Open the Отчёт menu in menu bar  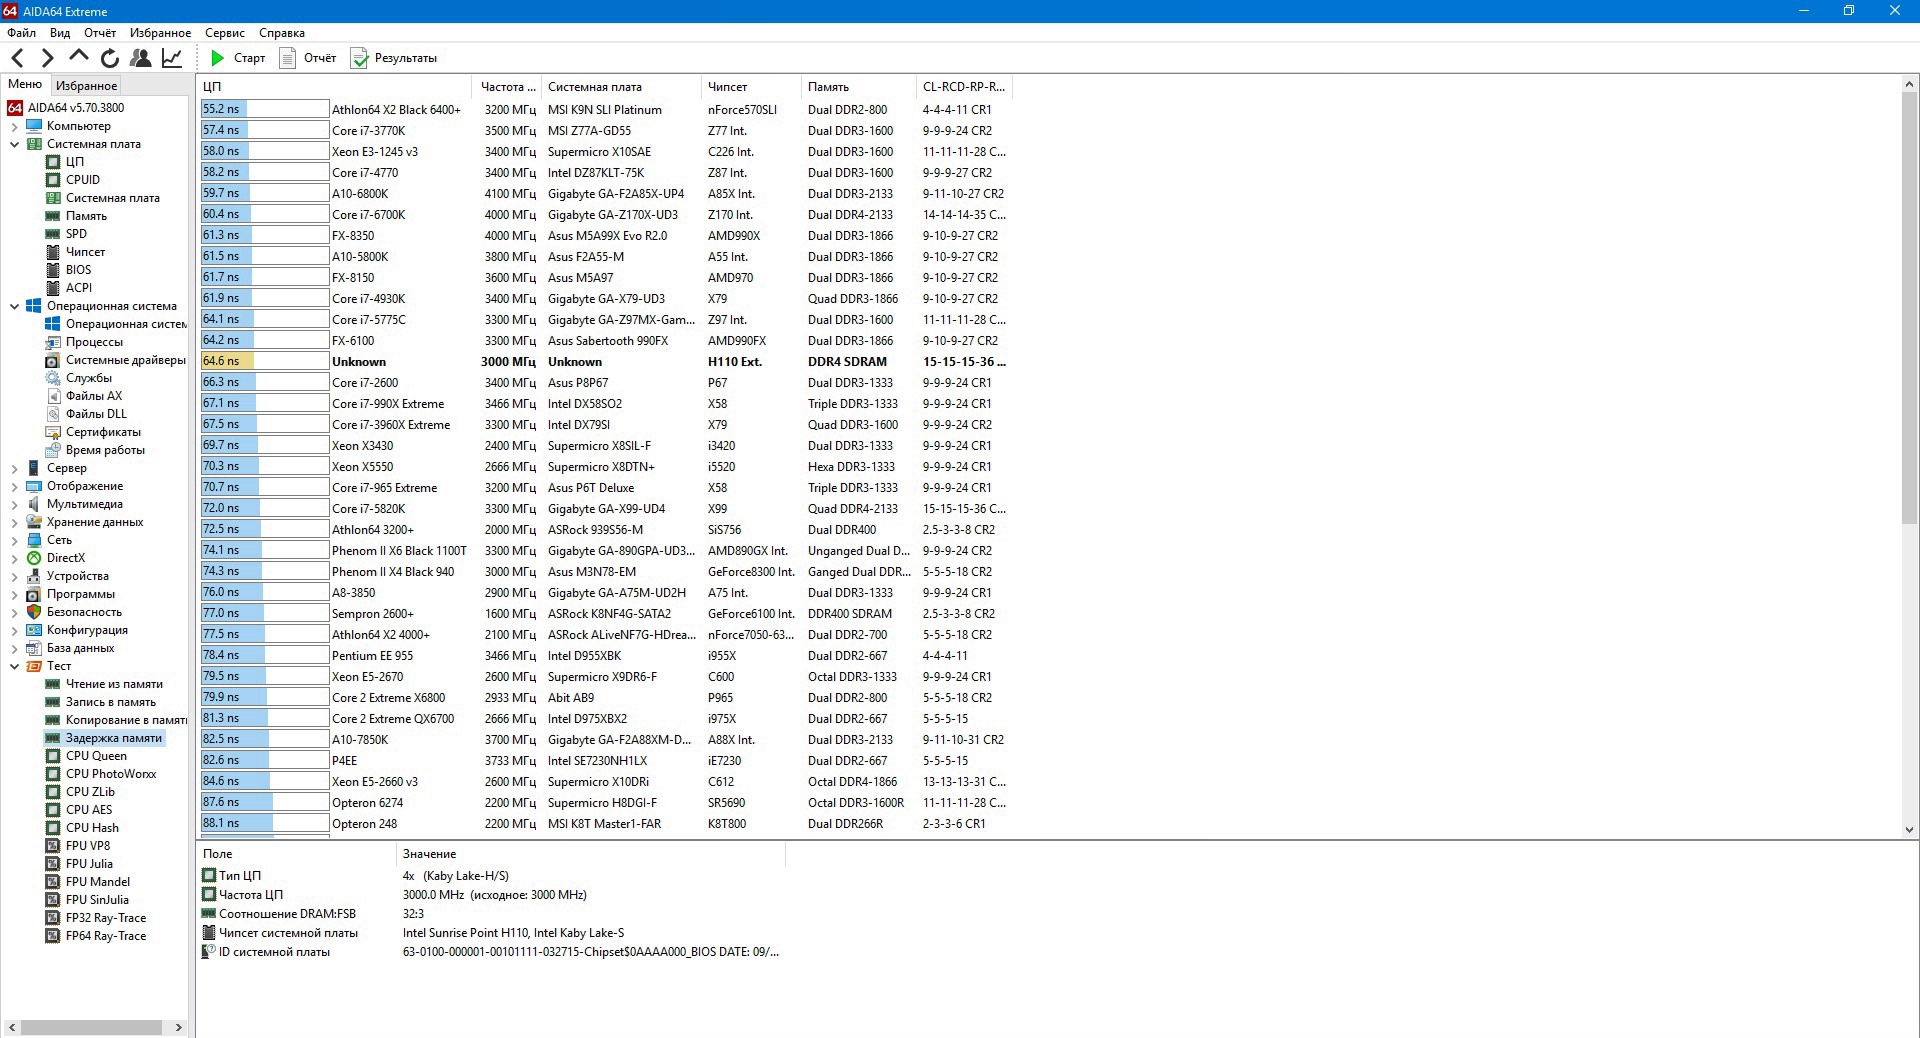pyautogui.click(x=100, y=33)
